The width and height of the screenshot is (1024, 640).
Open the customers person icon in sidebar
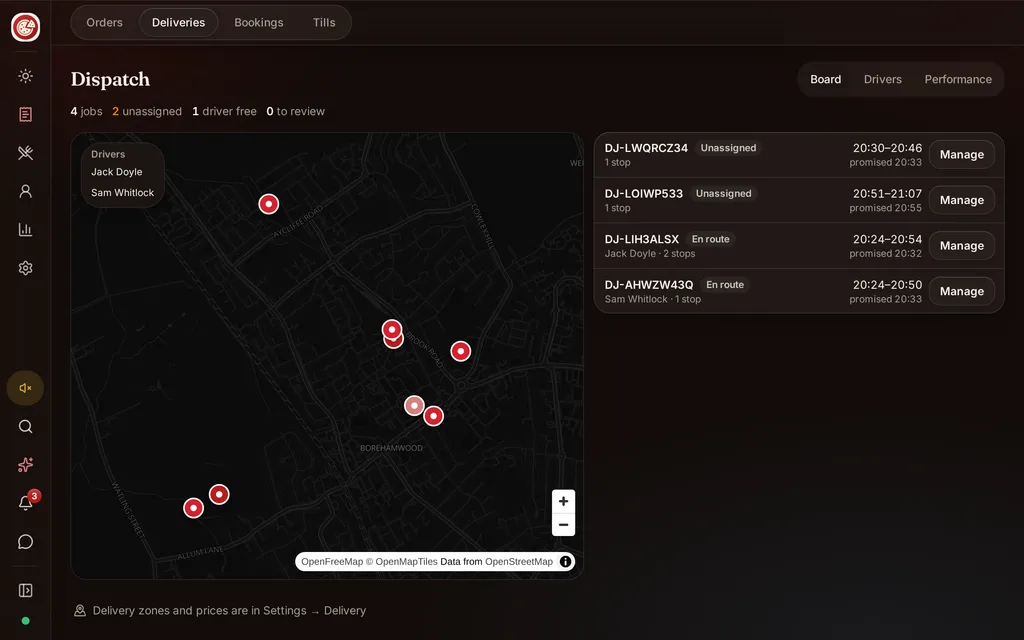pyautogui.click(x=25, y=191)
